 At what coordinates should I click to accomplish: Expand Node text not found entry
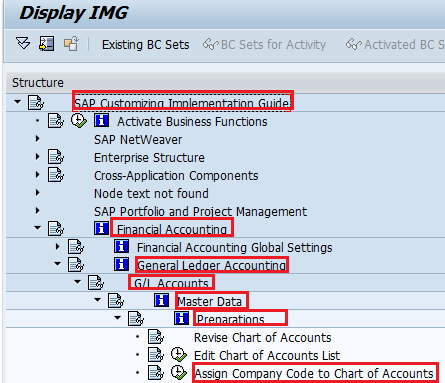click(x=37, y=193)
